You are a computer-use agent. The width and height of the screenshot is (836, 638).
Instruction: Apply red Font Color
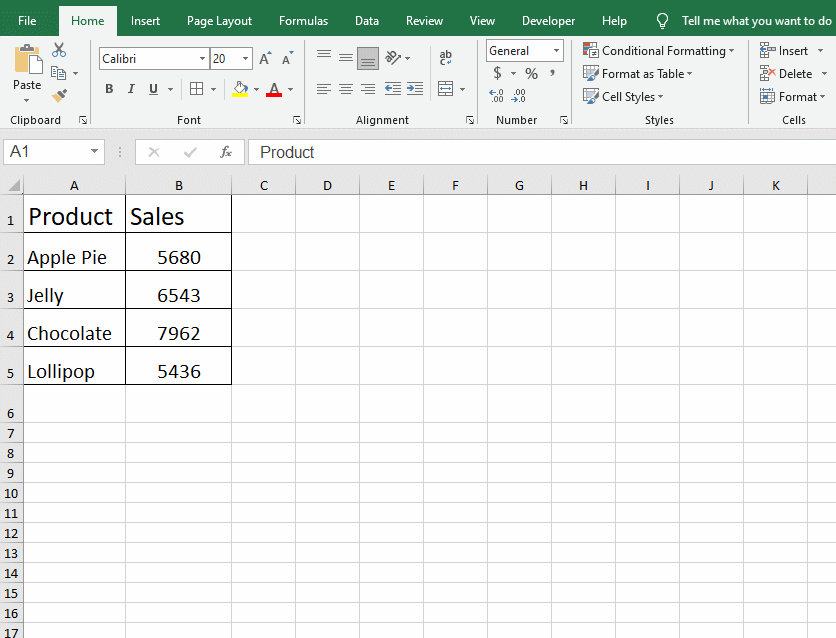(x=274, y=89)
